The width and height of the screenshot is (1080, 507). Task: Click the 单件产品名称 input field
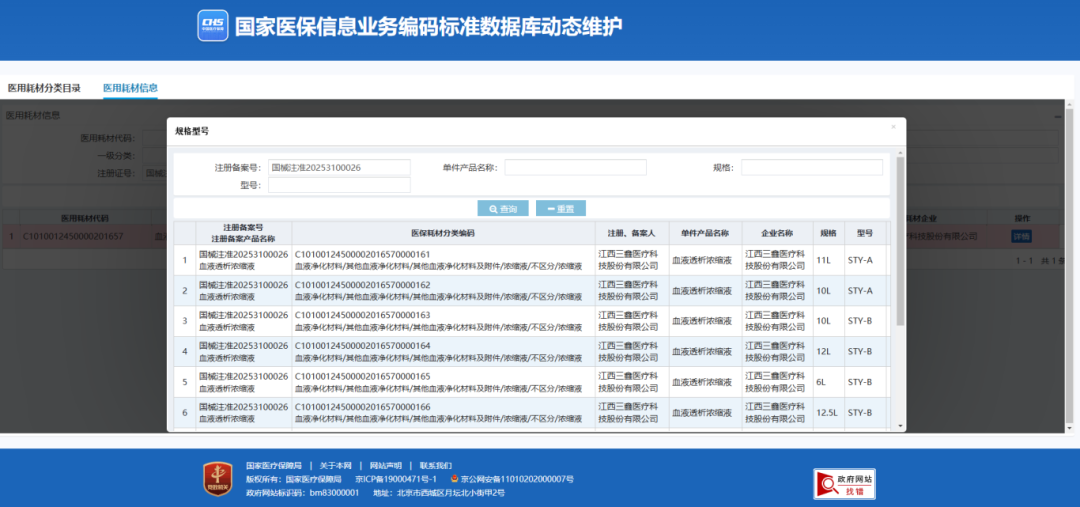click(575, 167)
